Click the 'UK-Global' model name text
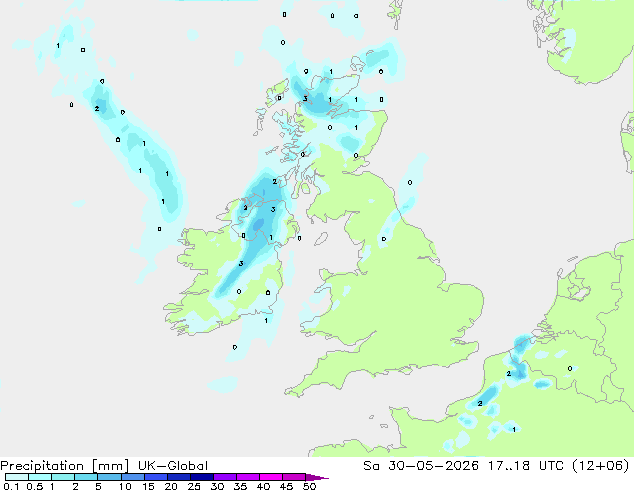Image resolution: width=634 pixels, height=490 pixels. point(173,466)
